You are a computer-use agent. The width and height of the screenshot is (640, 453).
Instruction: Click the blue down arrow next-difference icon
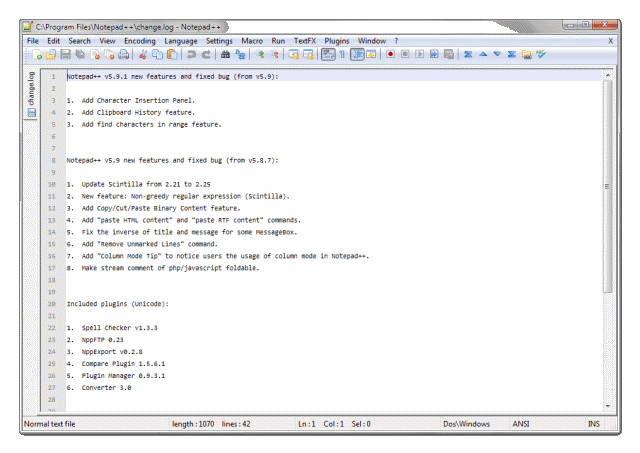click(x=497, y=54)
